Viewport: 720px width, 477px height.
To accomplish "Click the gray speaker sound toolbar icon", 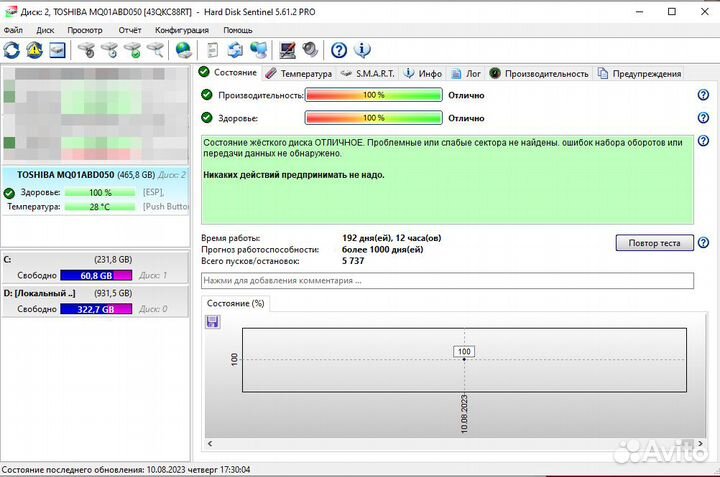I will click(310, 50).
